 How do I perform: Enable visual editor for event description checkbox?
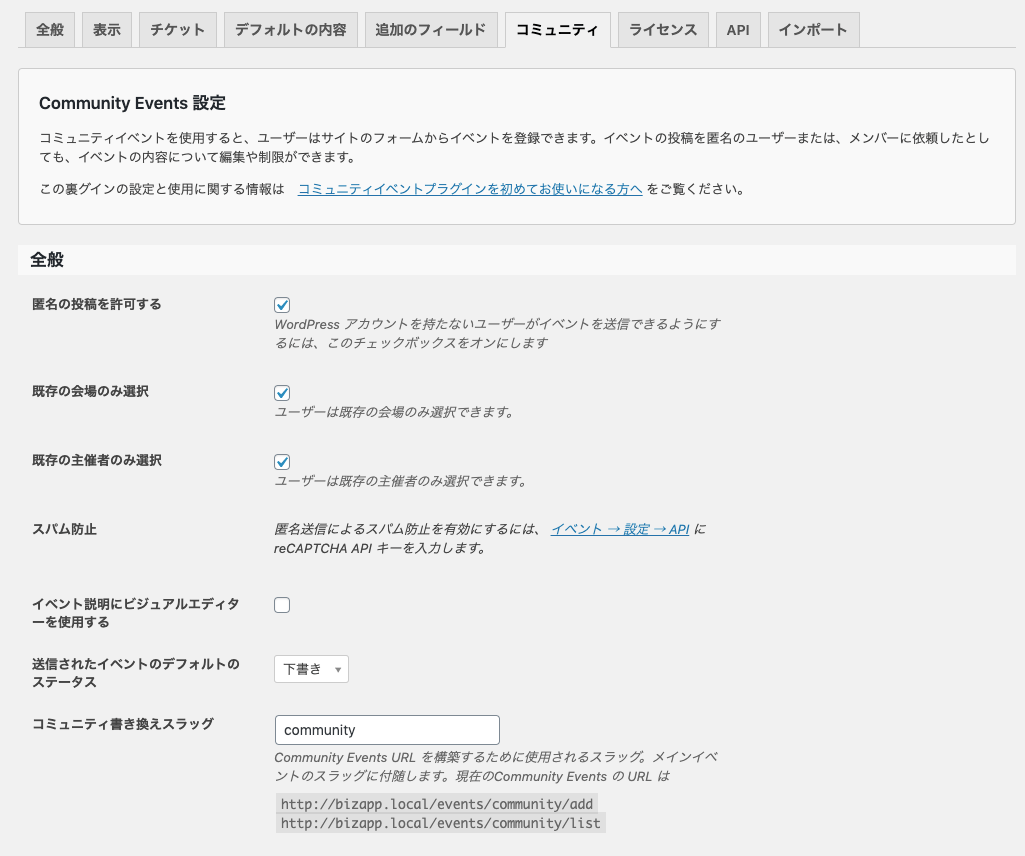(x=282, y=605)
